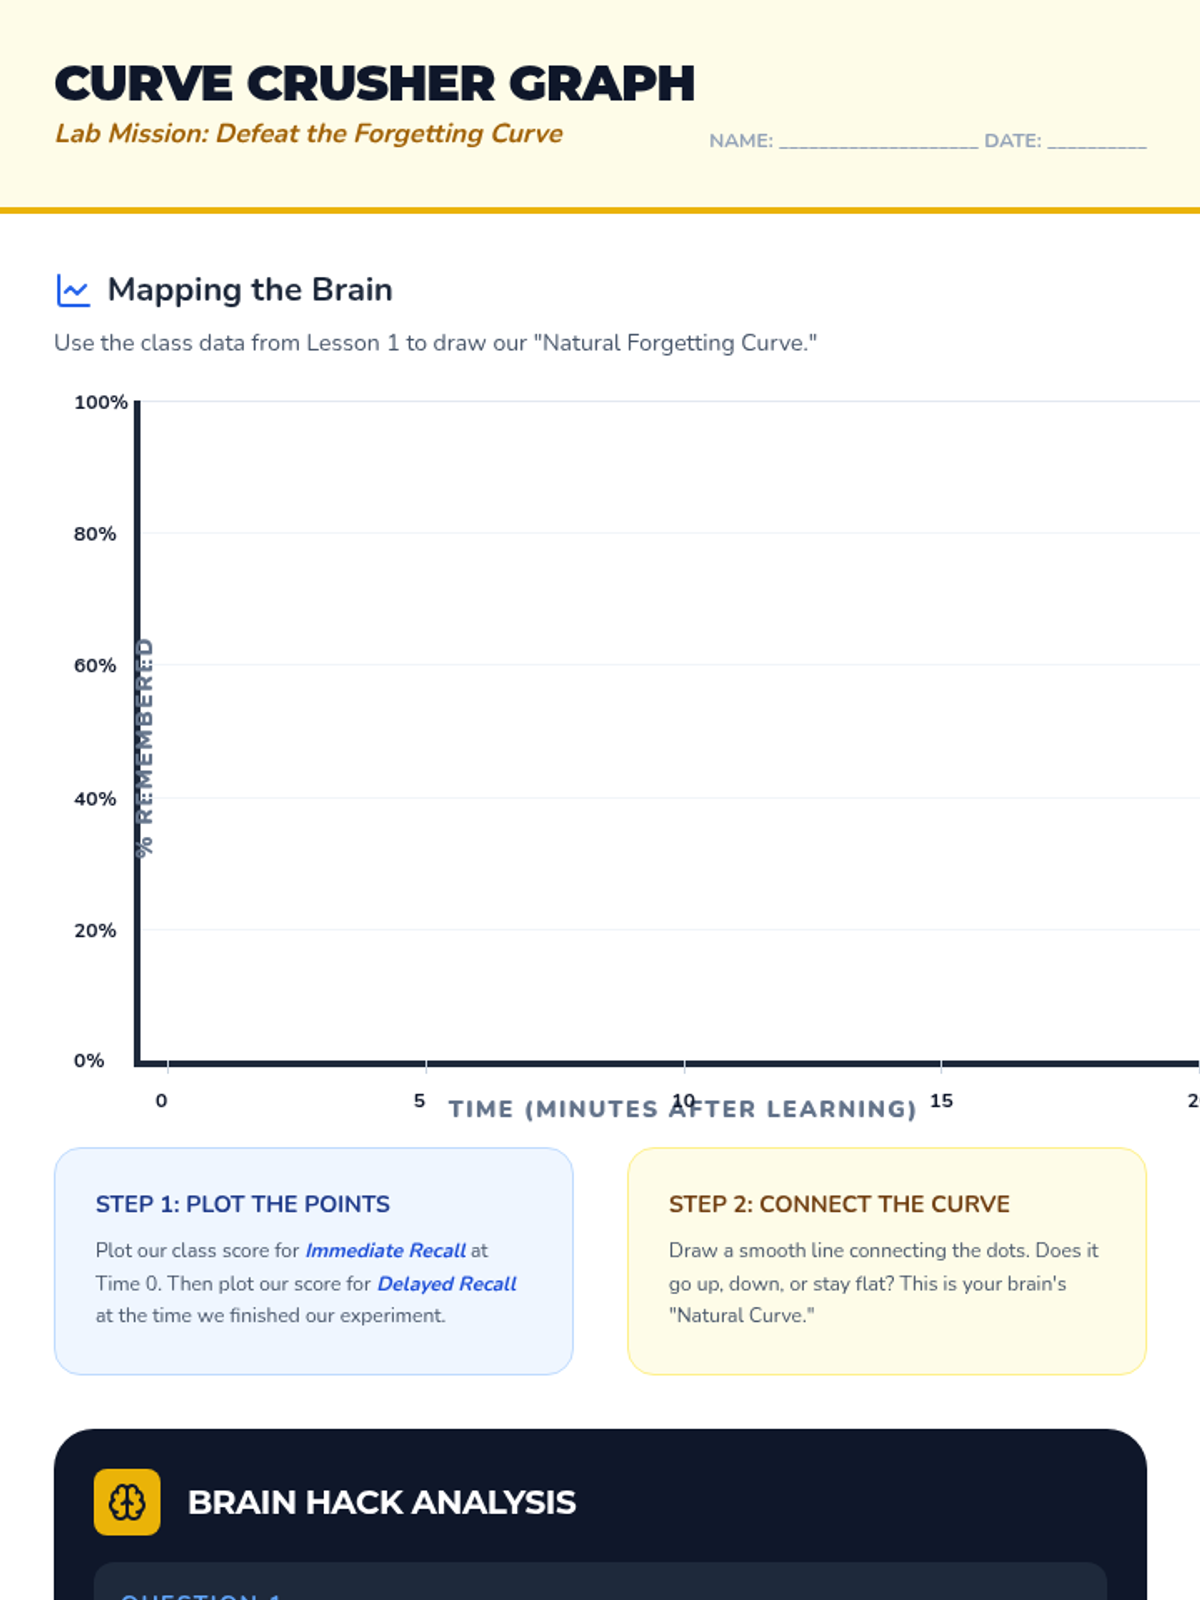This screenshot has width=1200, height=1600.
Task: Click the 20% y-axis label
Action: (95, 931)
